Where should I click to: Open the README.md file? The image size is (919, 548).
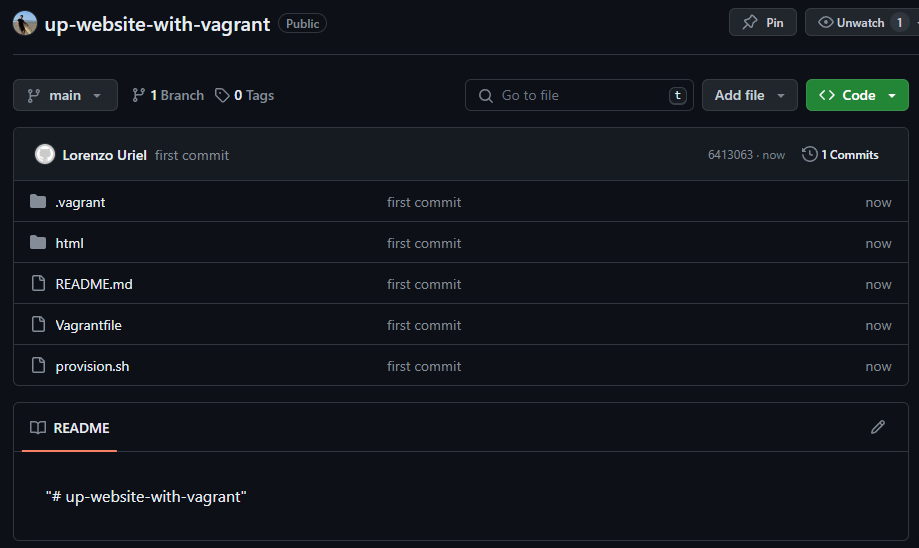pyautogui.click(x=94, y=284)
